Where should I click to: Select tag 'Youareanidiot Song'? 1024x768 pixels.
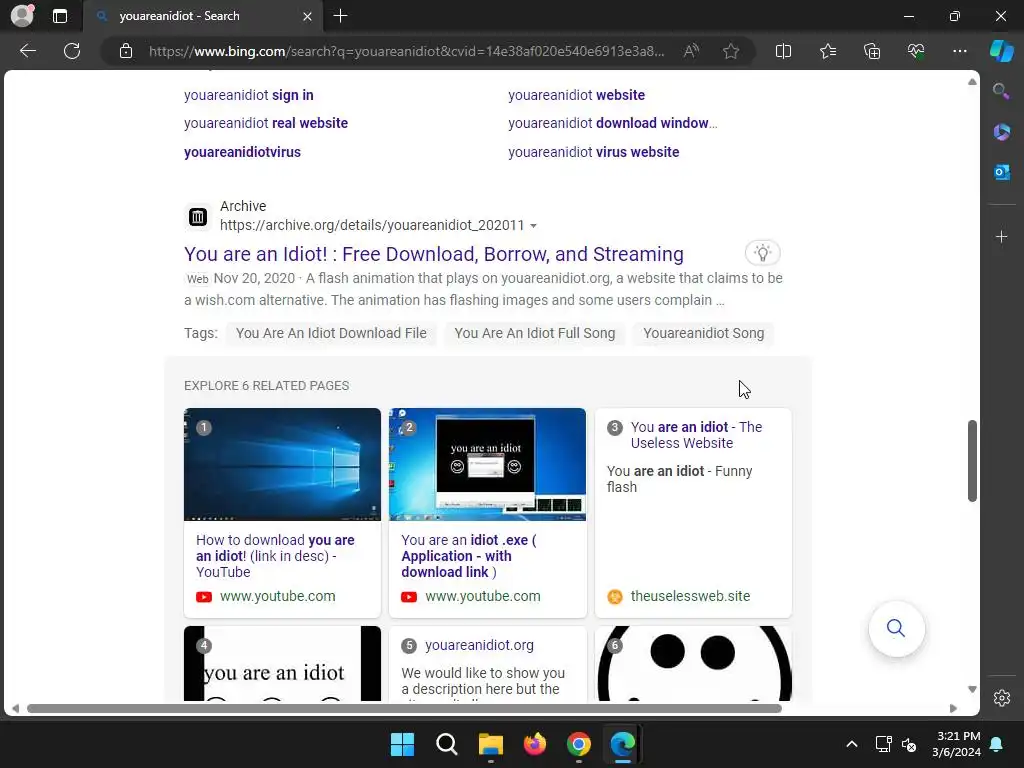click(x=703, y=333)
